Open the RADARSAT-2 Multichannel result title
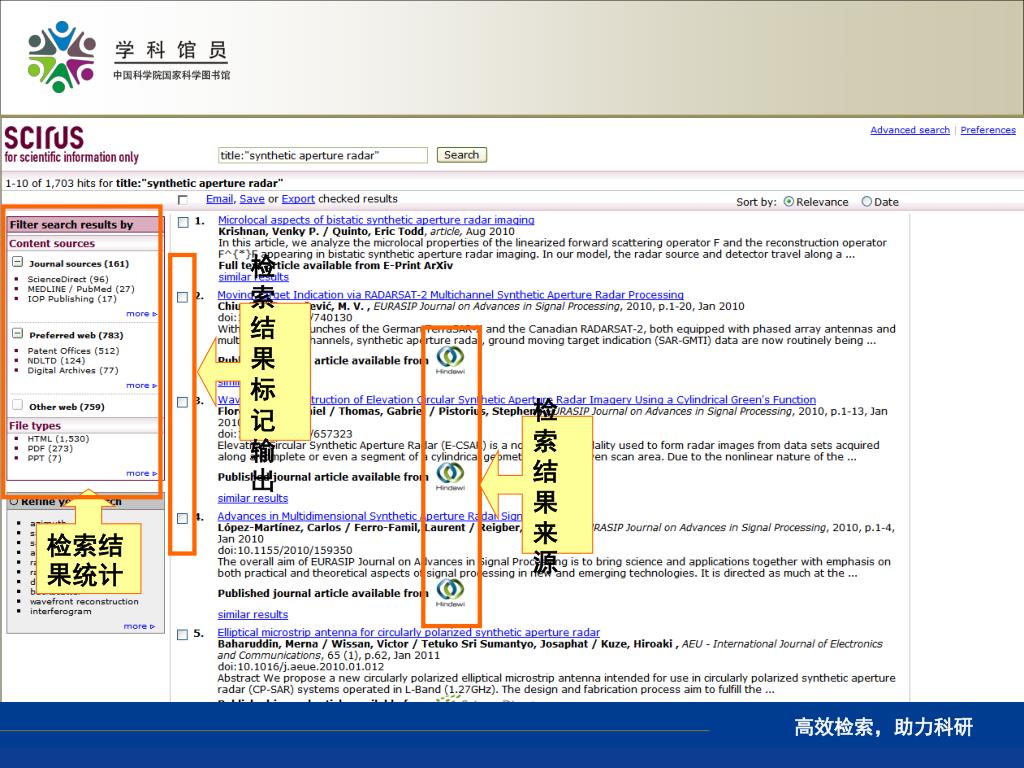This screenshot has height=768, width=1024. click(x=451, y=295)
